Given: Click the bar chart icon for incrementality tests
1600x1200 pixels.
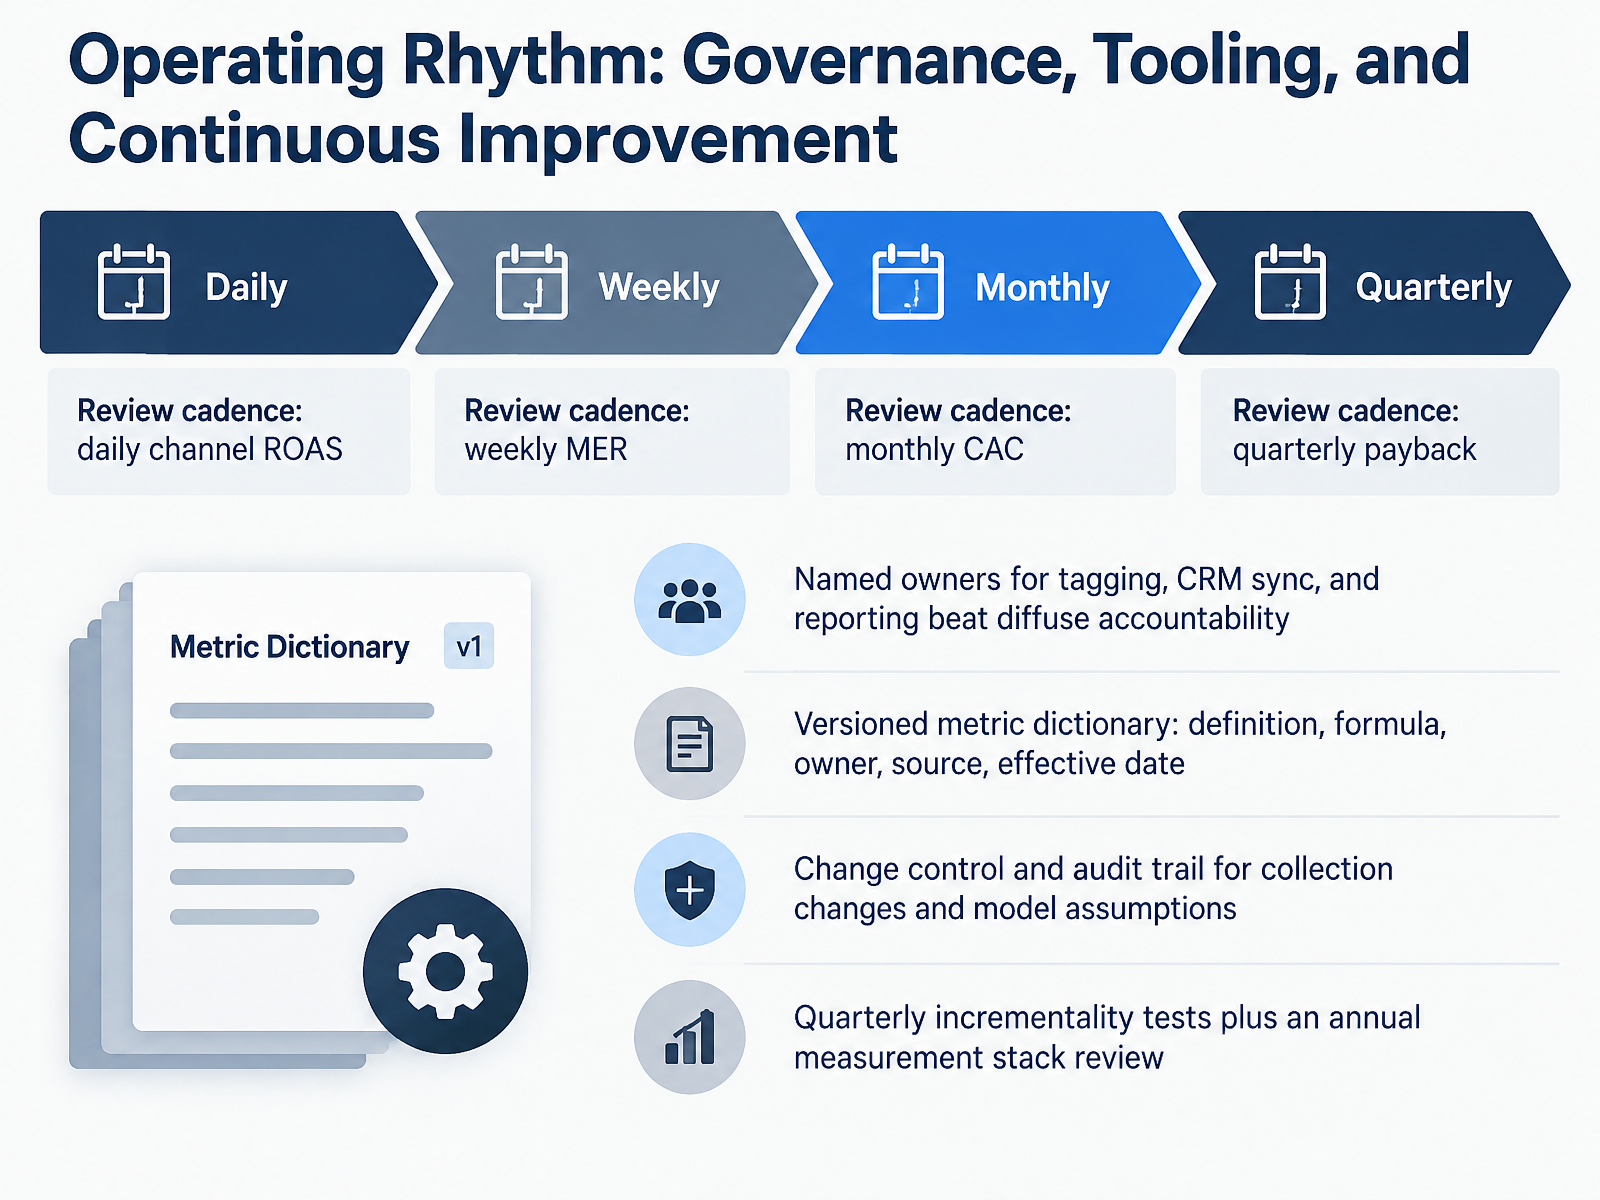Looking at the screenshot, I should point(690,1037).
